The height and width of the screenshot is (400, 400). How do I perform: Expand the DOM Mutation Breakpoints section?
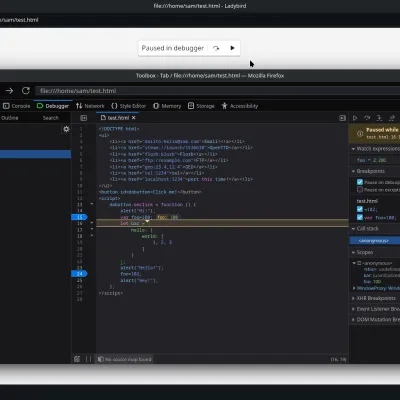[375, 320]
